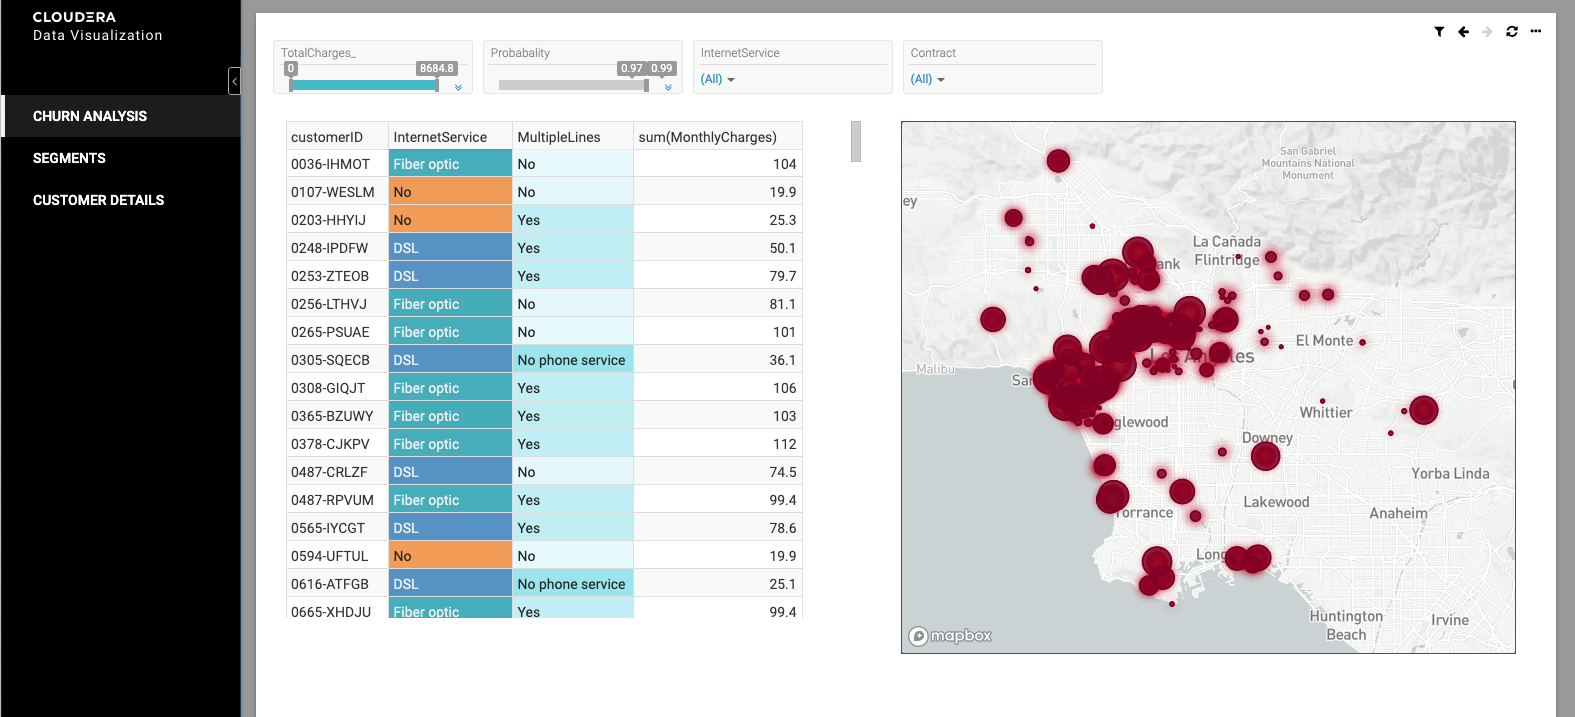The image size is (1575, 717).
Task: Open the Segments tab
Action: click(121, 158)
